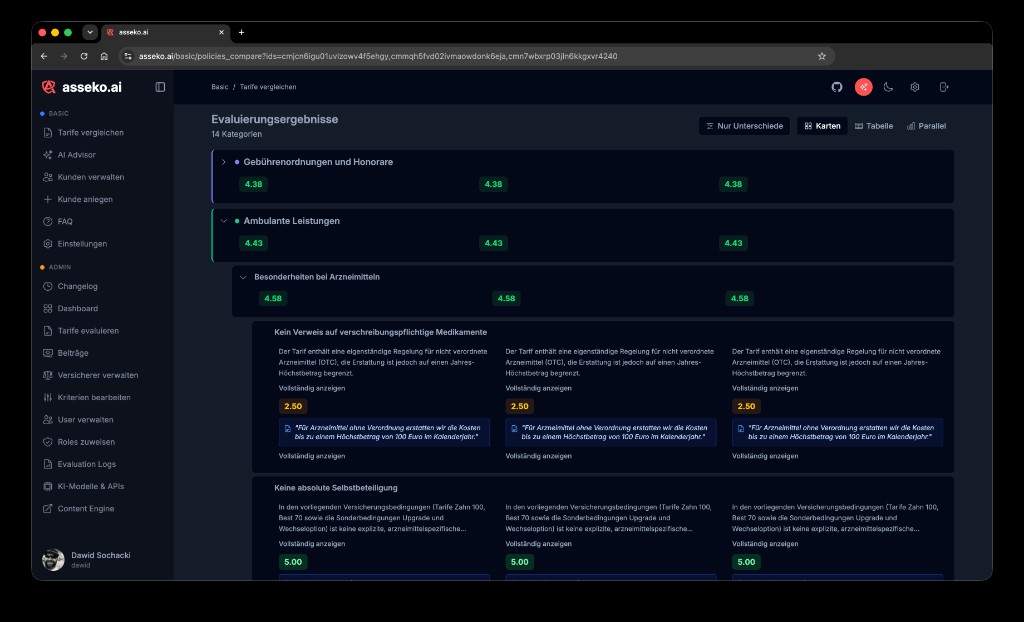Switch to Tabelle view
The width and height of the screenshot is (1024, 622).
[874, 126]
